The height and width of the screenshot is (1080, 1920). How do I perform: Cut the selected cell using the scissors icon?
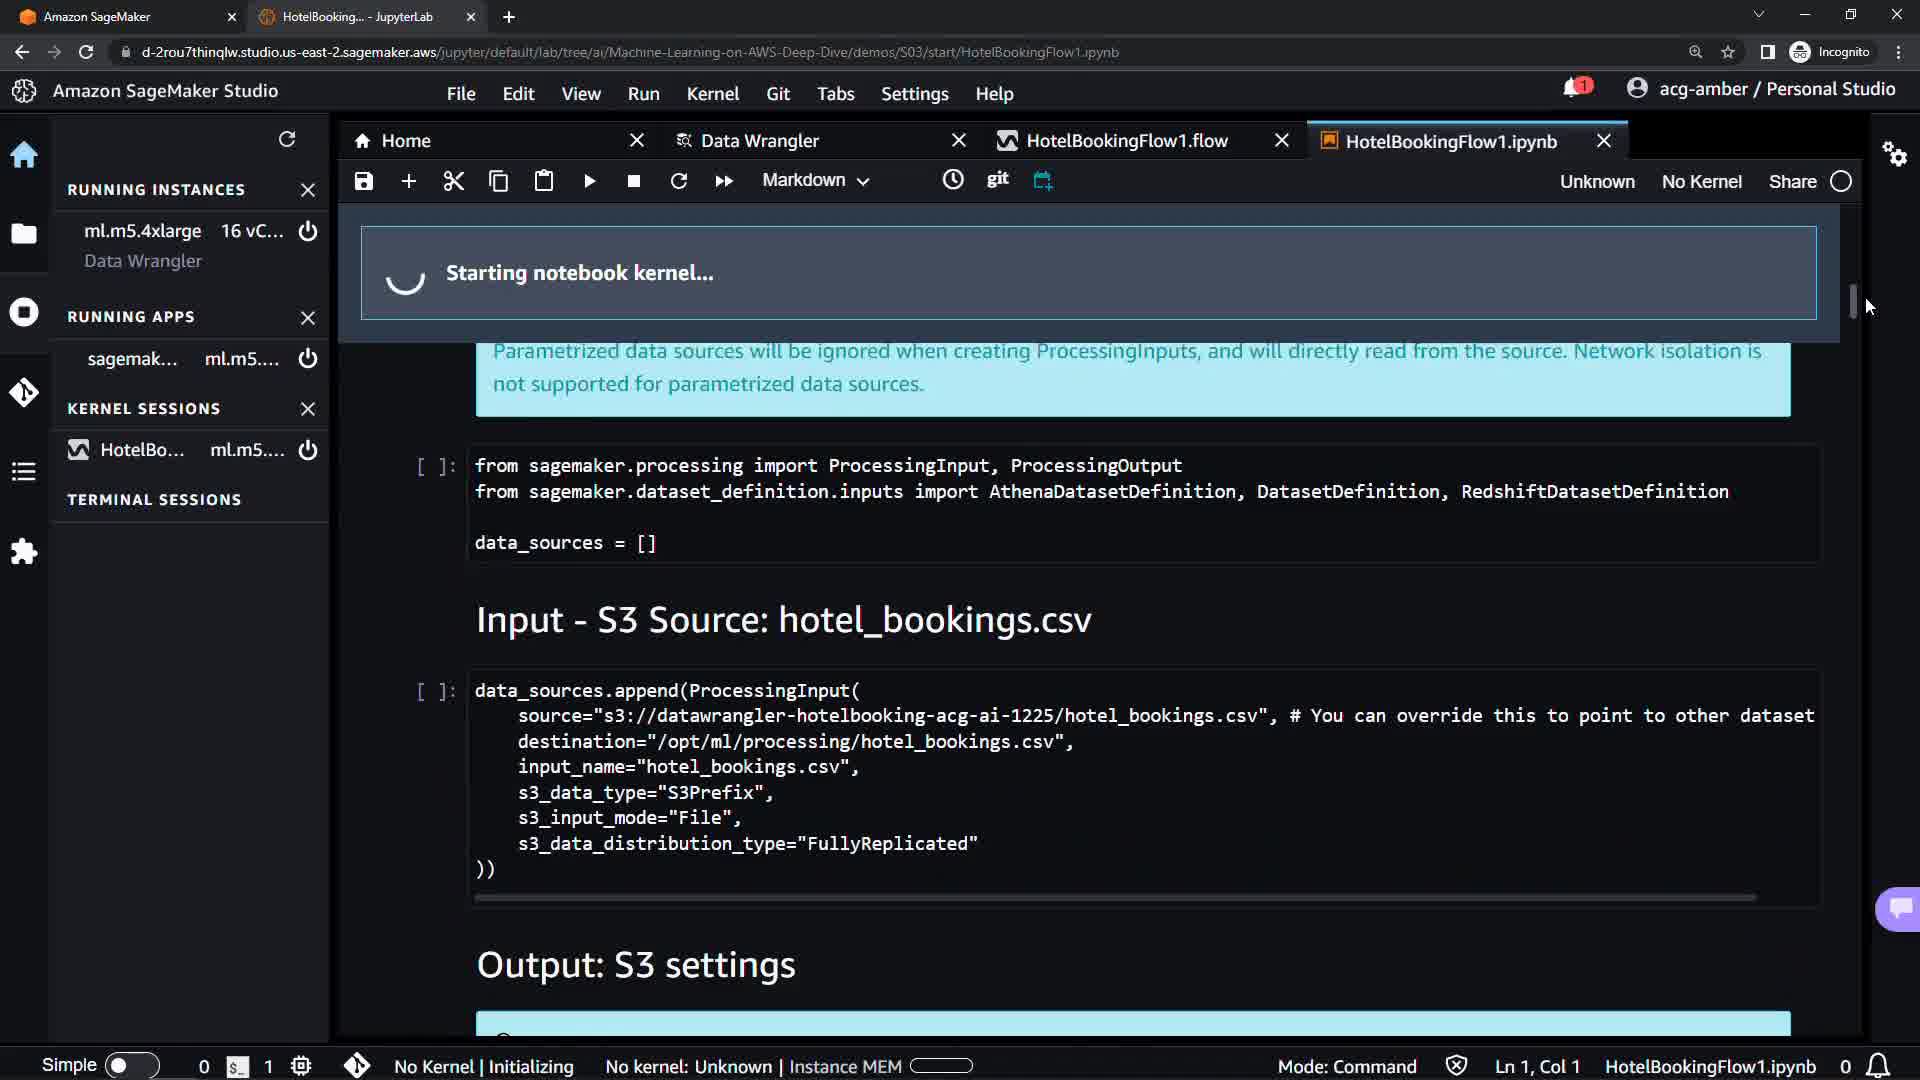point(453,181)
